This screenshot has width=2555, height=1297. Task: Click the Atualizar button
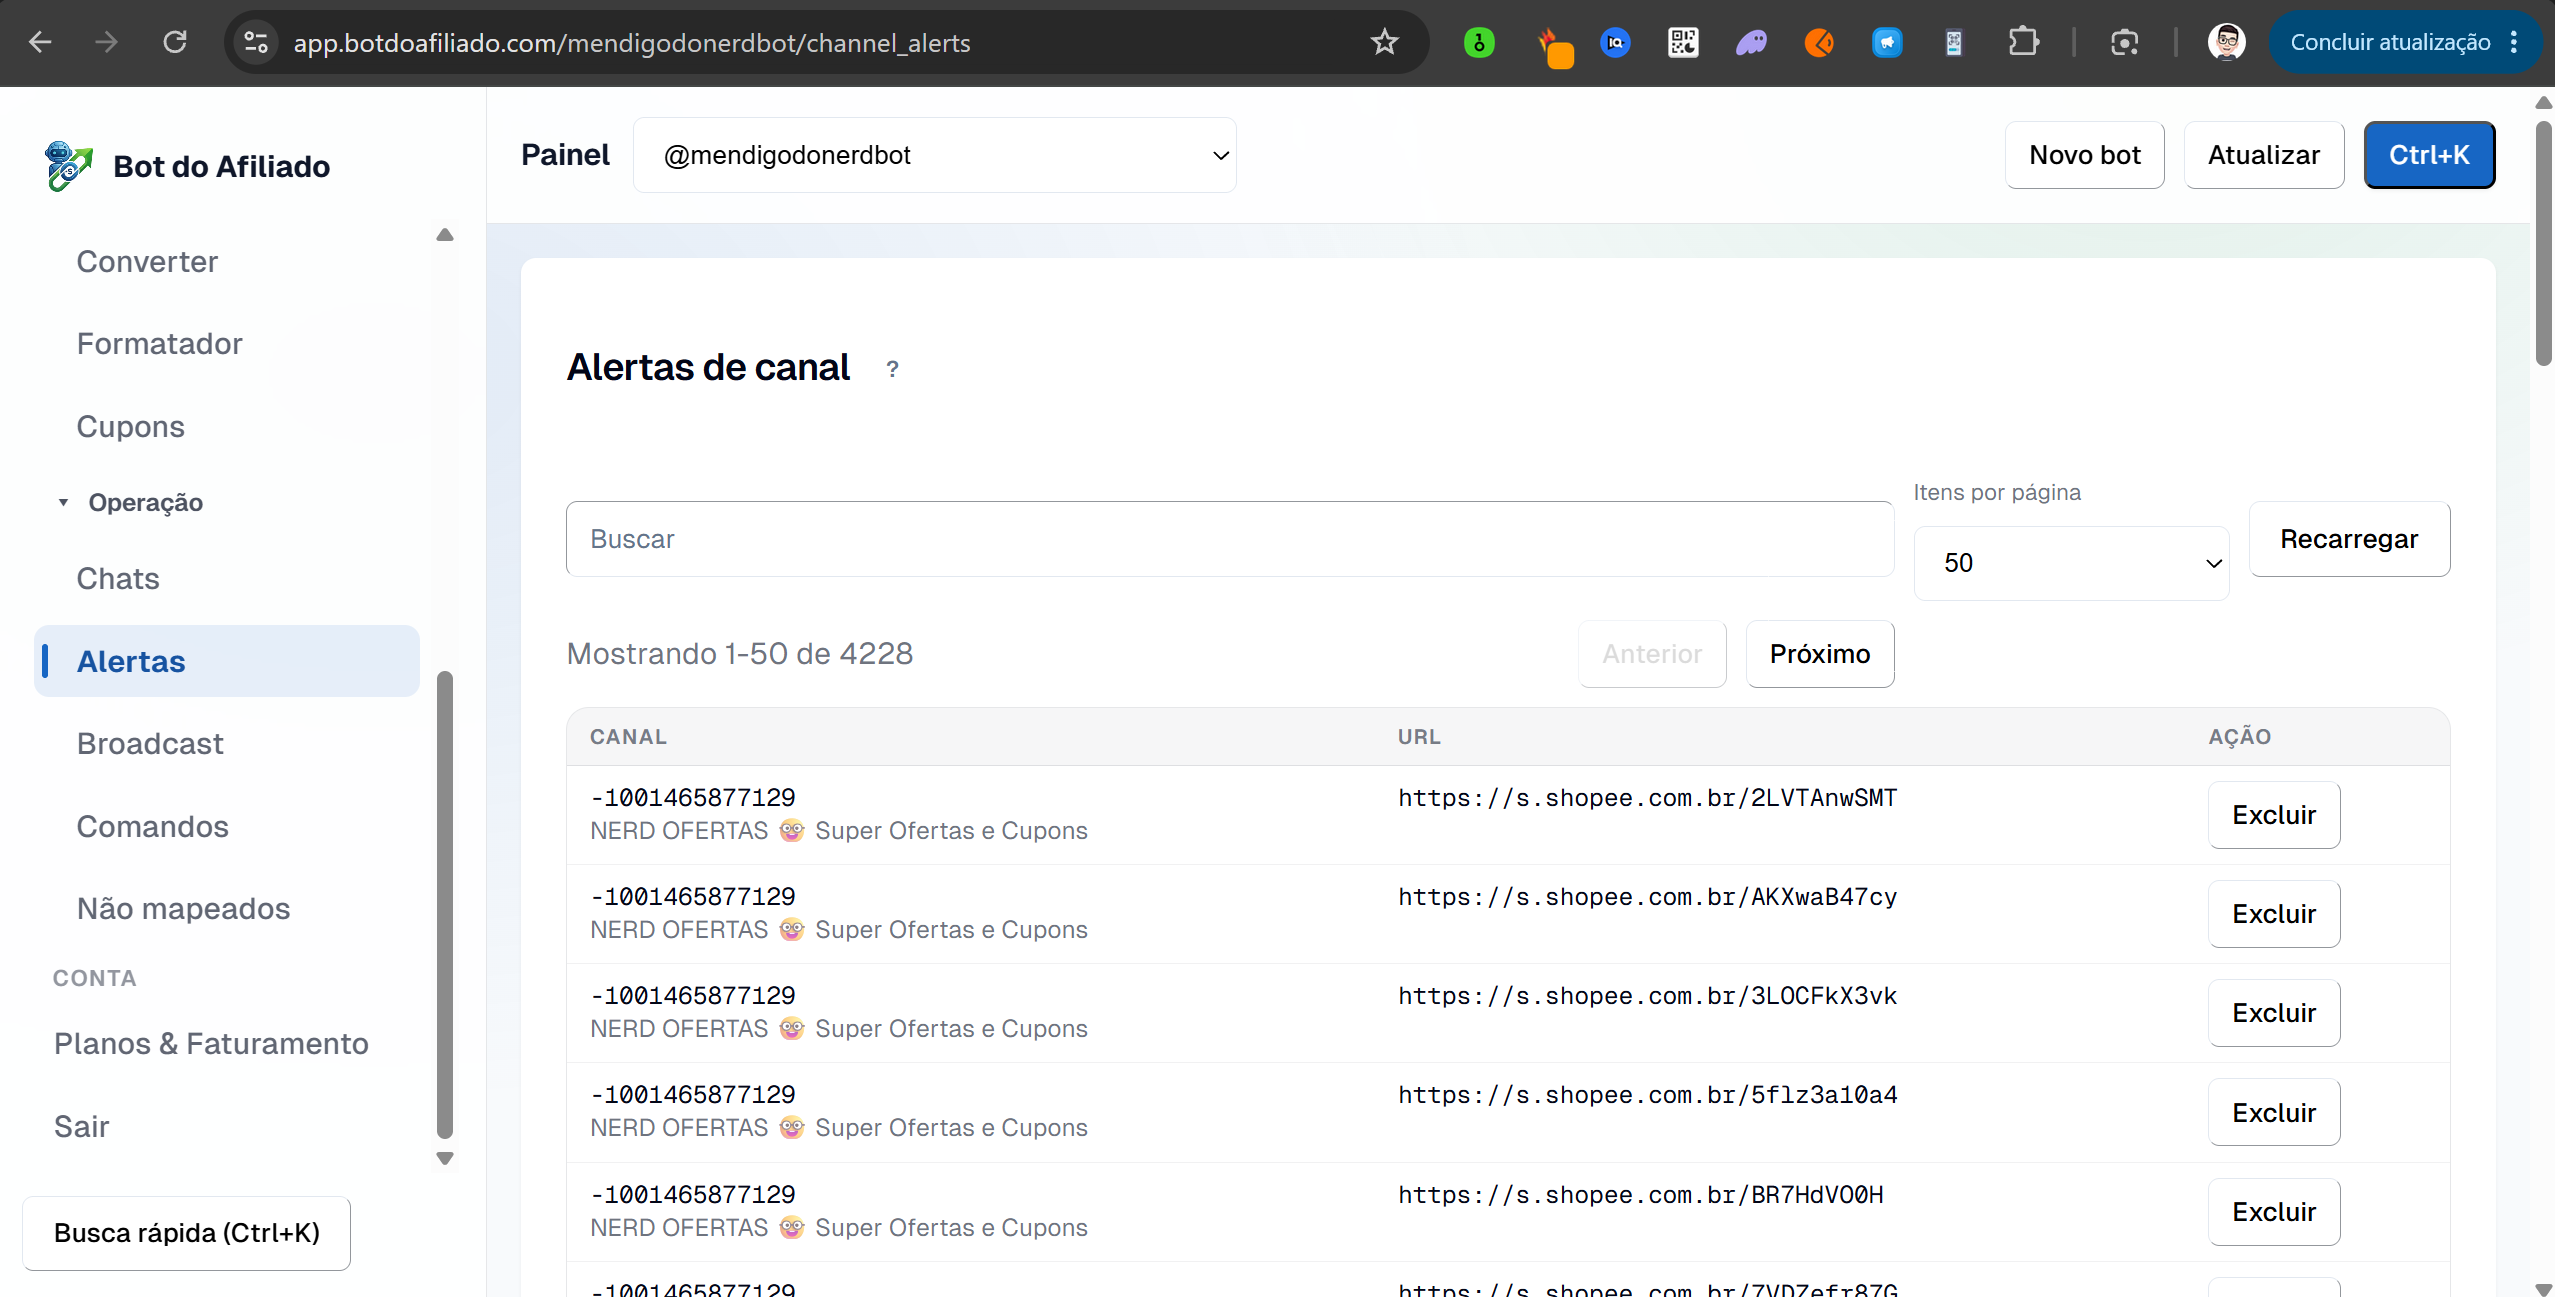[x=2264, y=155]
